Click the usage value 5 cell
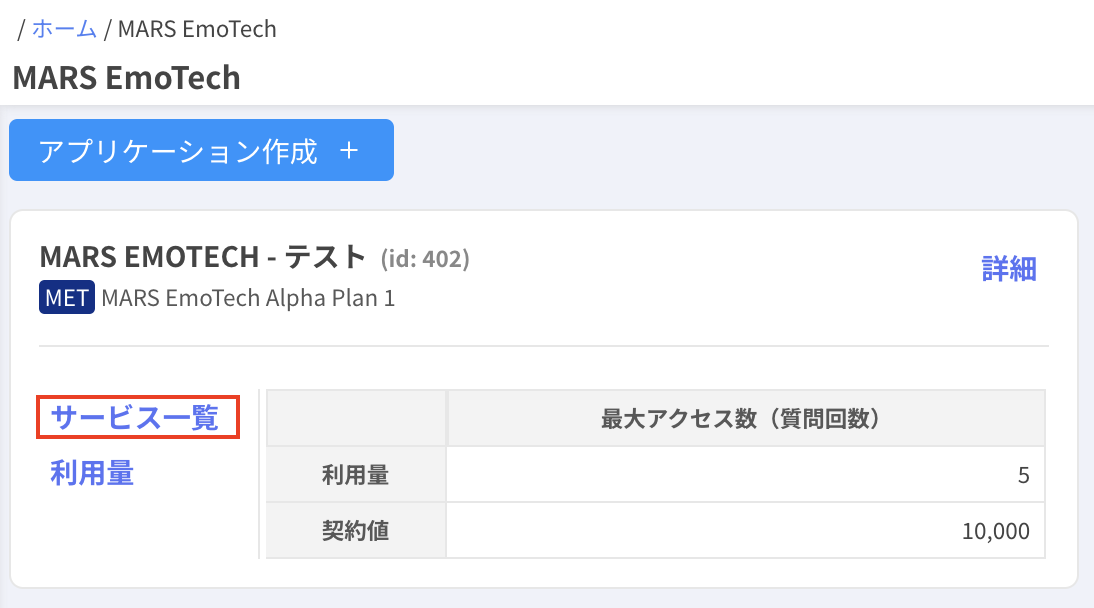The width and height of the screenshot is (1094, 608). tap(745, 476)
